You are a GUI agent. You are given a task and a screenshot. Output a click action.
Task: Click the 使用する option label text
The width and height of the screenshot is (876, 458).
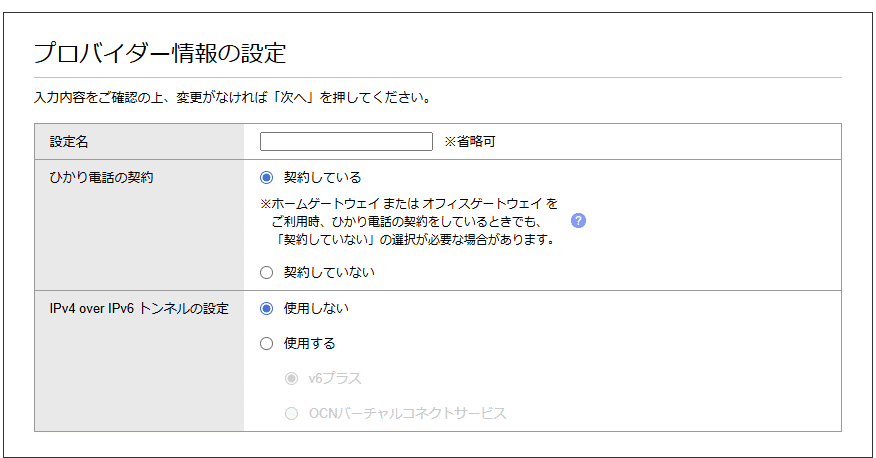click(309, 343)
